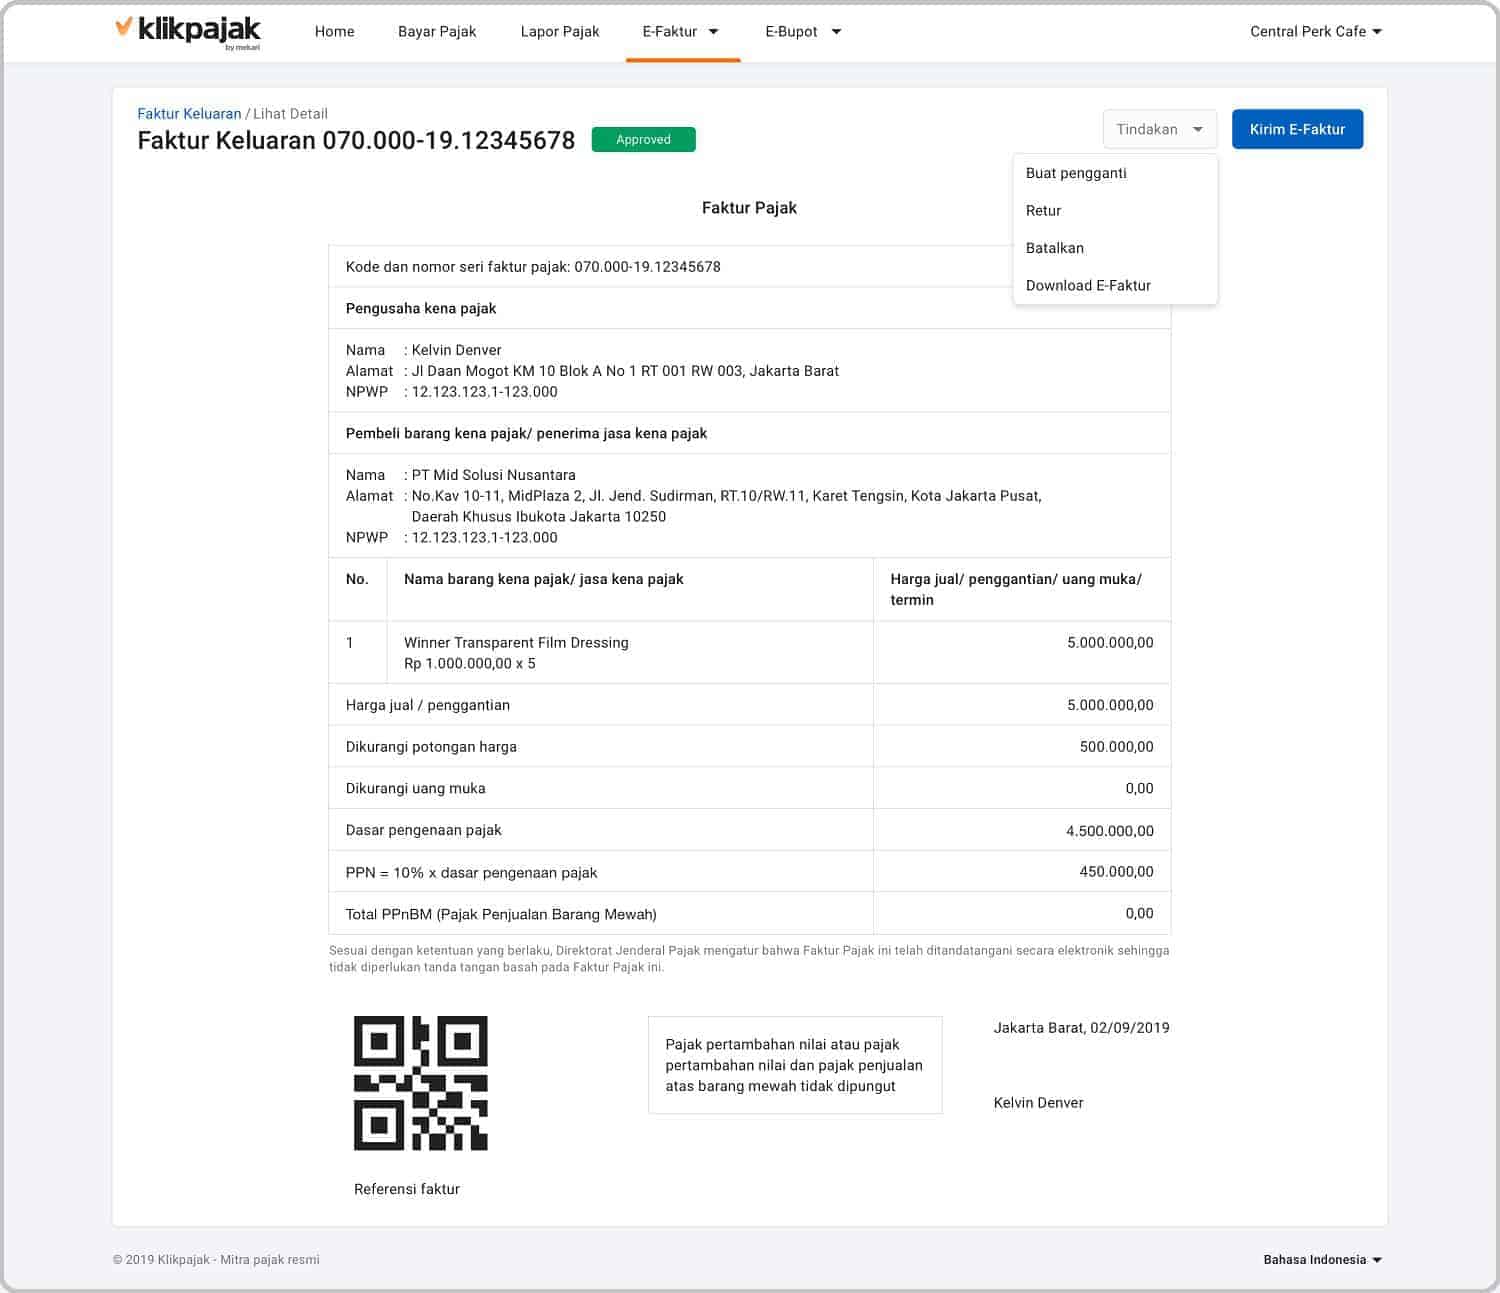Open the Central Perk Cafe account menu
Image resolution: width=1500 pixels, height=1293 pixels.
(x=1316, y=31)
